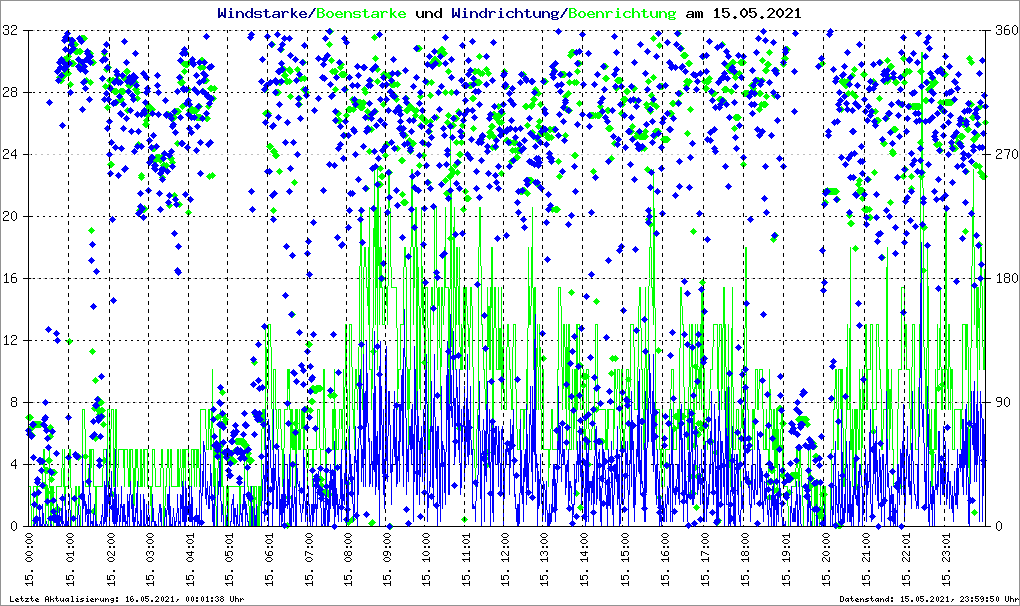
Task: Click the "15. 00:00" time axis label
Action: pyautogui.click(x=30, y=561)
